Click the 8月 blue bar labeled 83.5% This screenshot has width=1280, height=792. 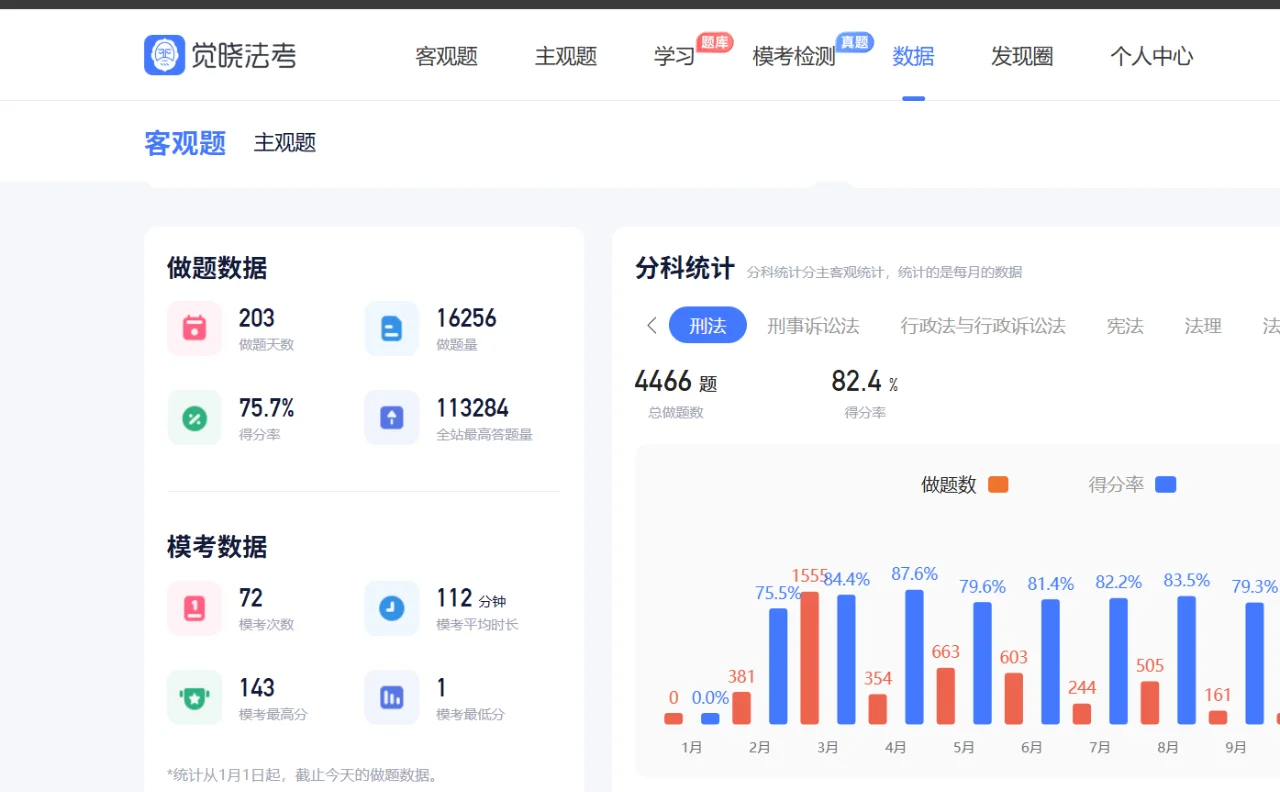point(1187,660)
